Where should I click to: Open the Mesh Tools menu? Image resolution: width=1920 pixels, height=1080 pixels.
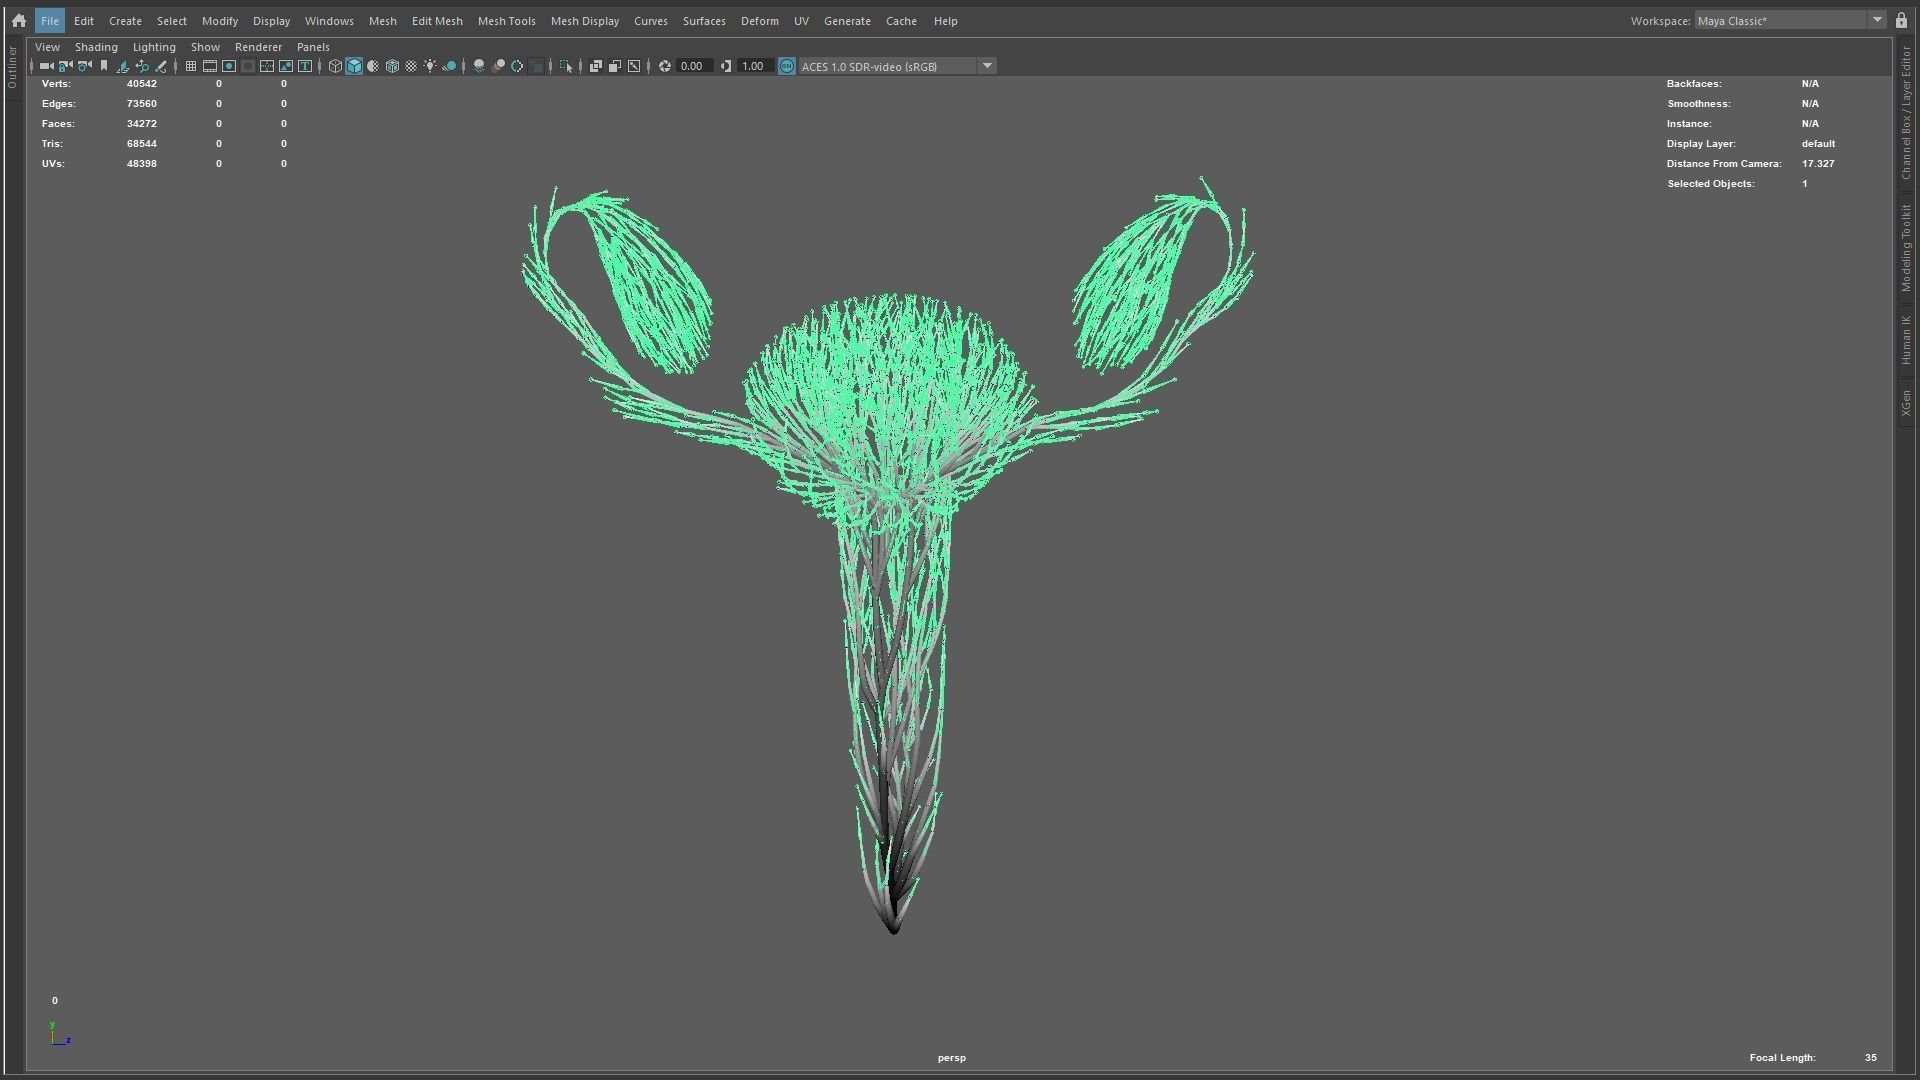506,20
